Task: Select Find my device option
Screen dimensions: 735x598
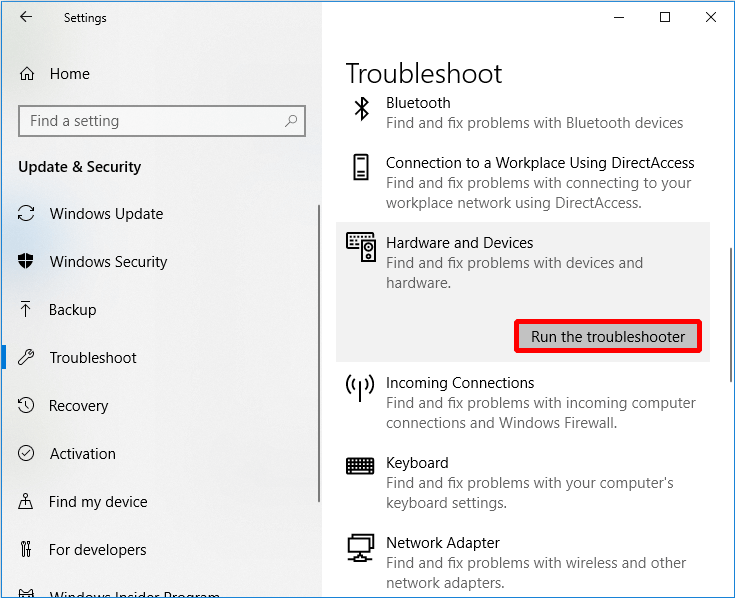Action: point(98,502)
